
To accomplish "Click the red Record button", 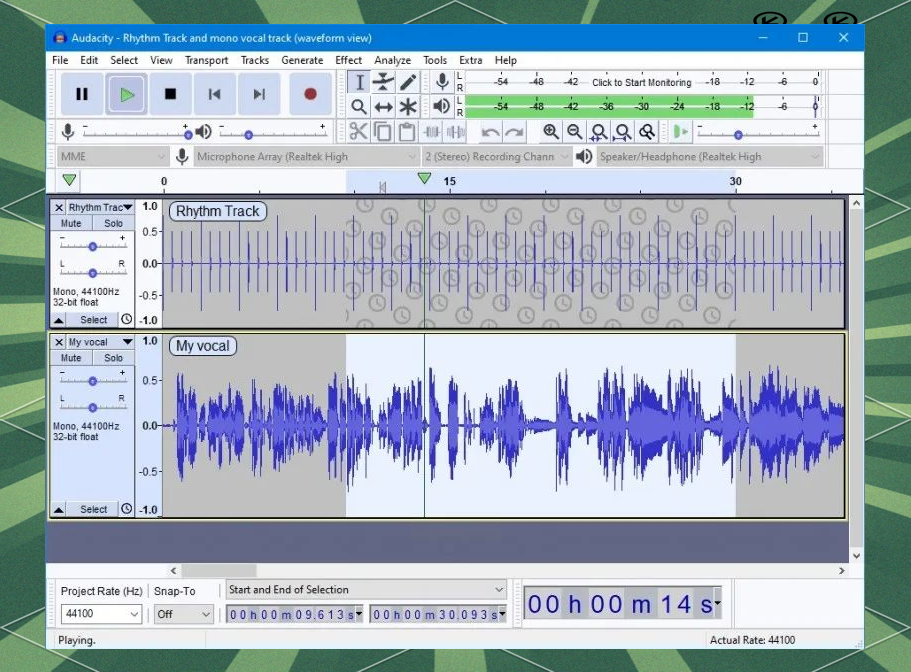I will tap(310, 94).
